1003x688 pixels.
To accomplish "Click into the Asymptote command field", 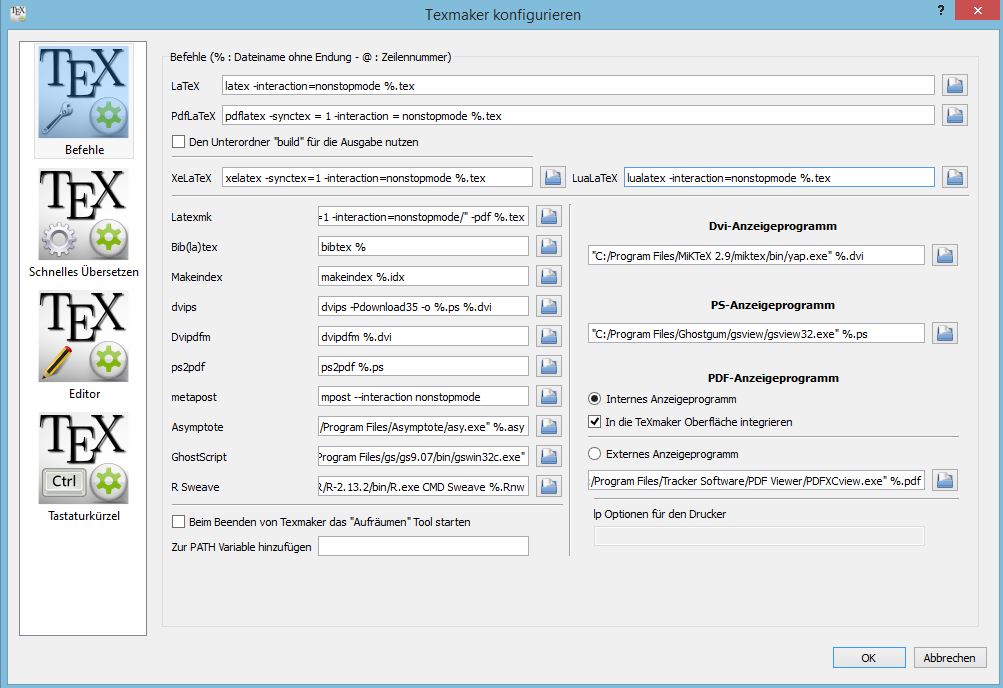I will (423, 427).
